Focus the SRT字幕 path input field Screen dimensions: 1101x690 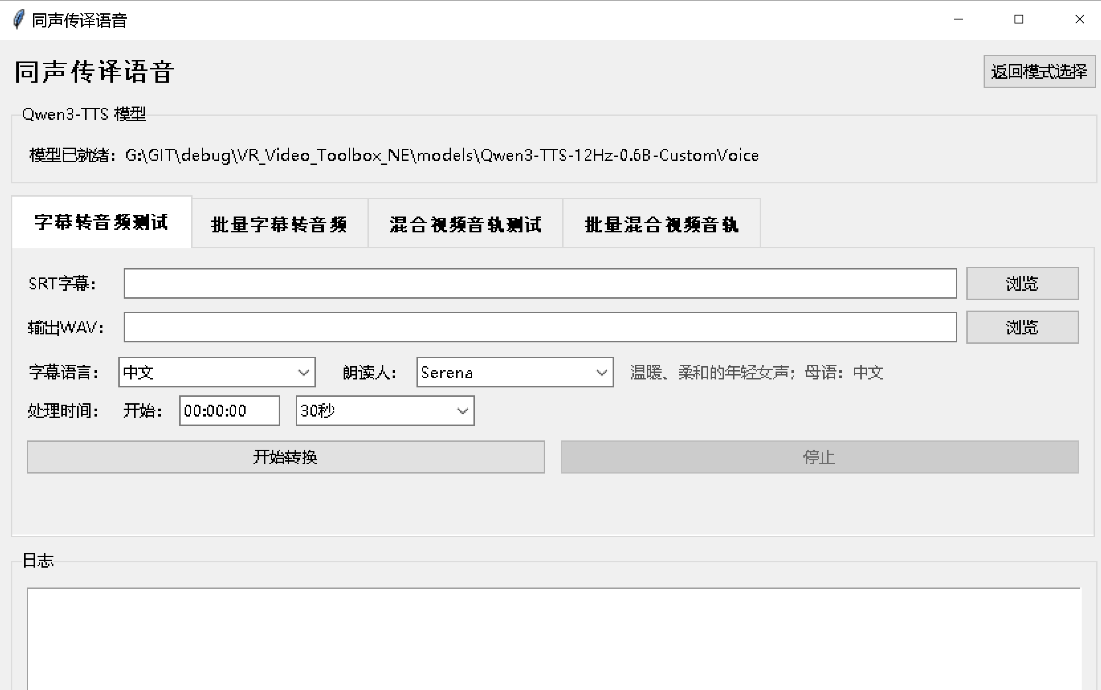(540, 284)
